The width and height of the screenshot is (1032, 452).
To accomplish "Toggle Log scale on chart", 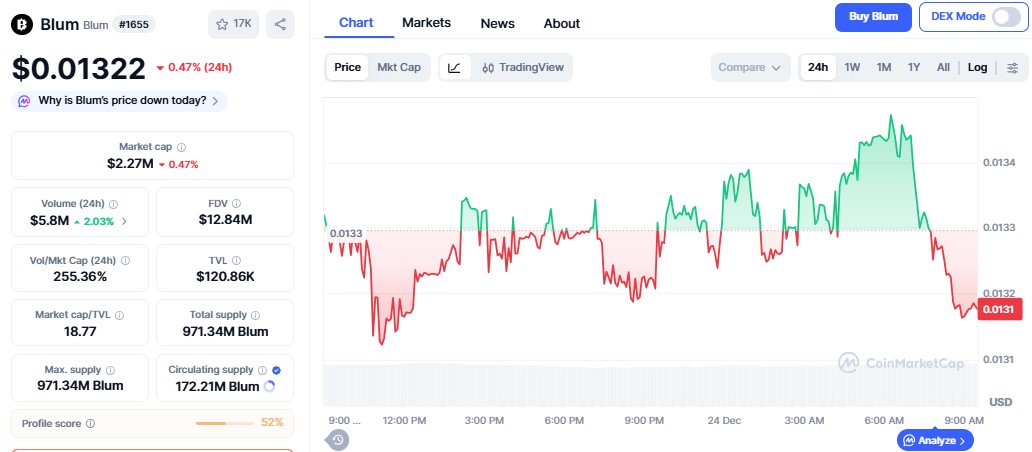I will point(977,67).
